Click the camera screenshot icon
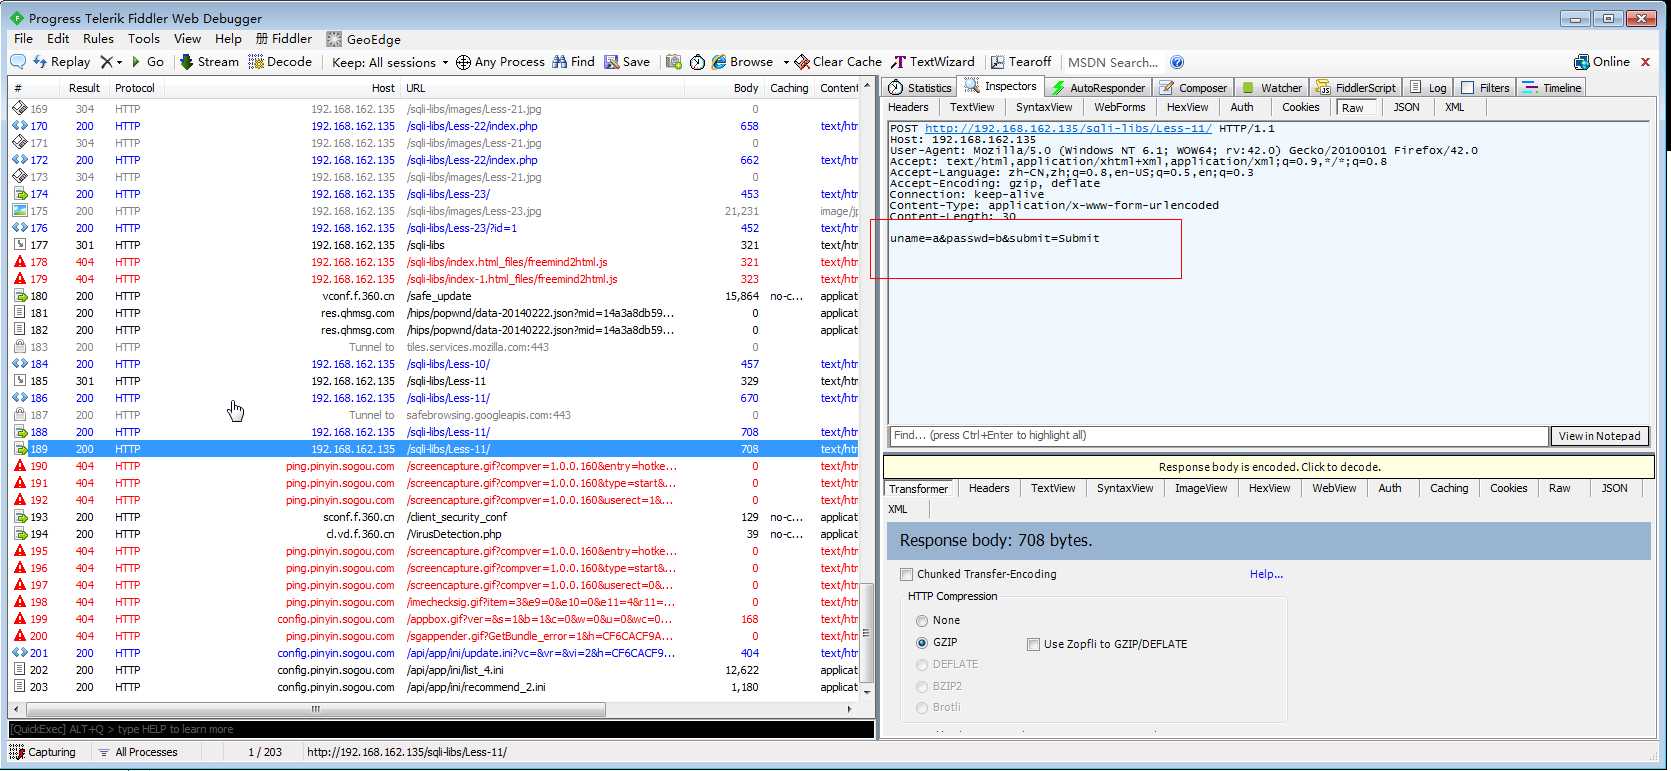Viewport: 1671px width, 771px height. point(674,62)
